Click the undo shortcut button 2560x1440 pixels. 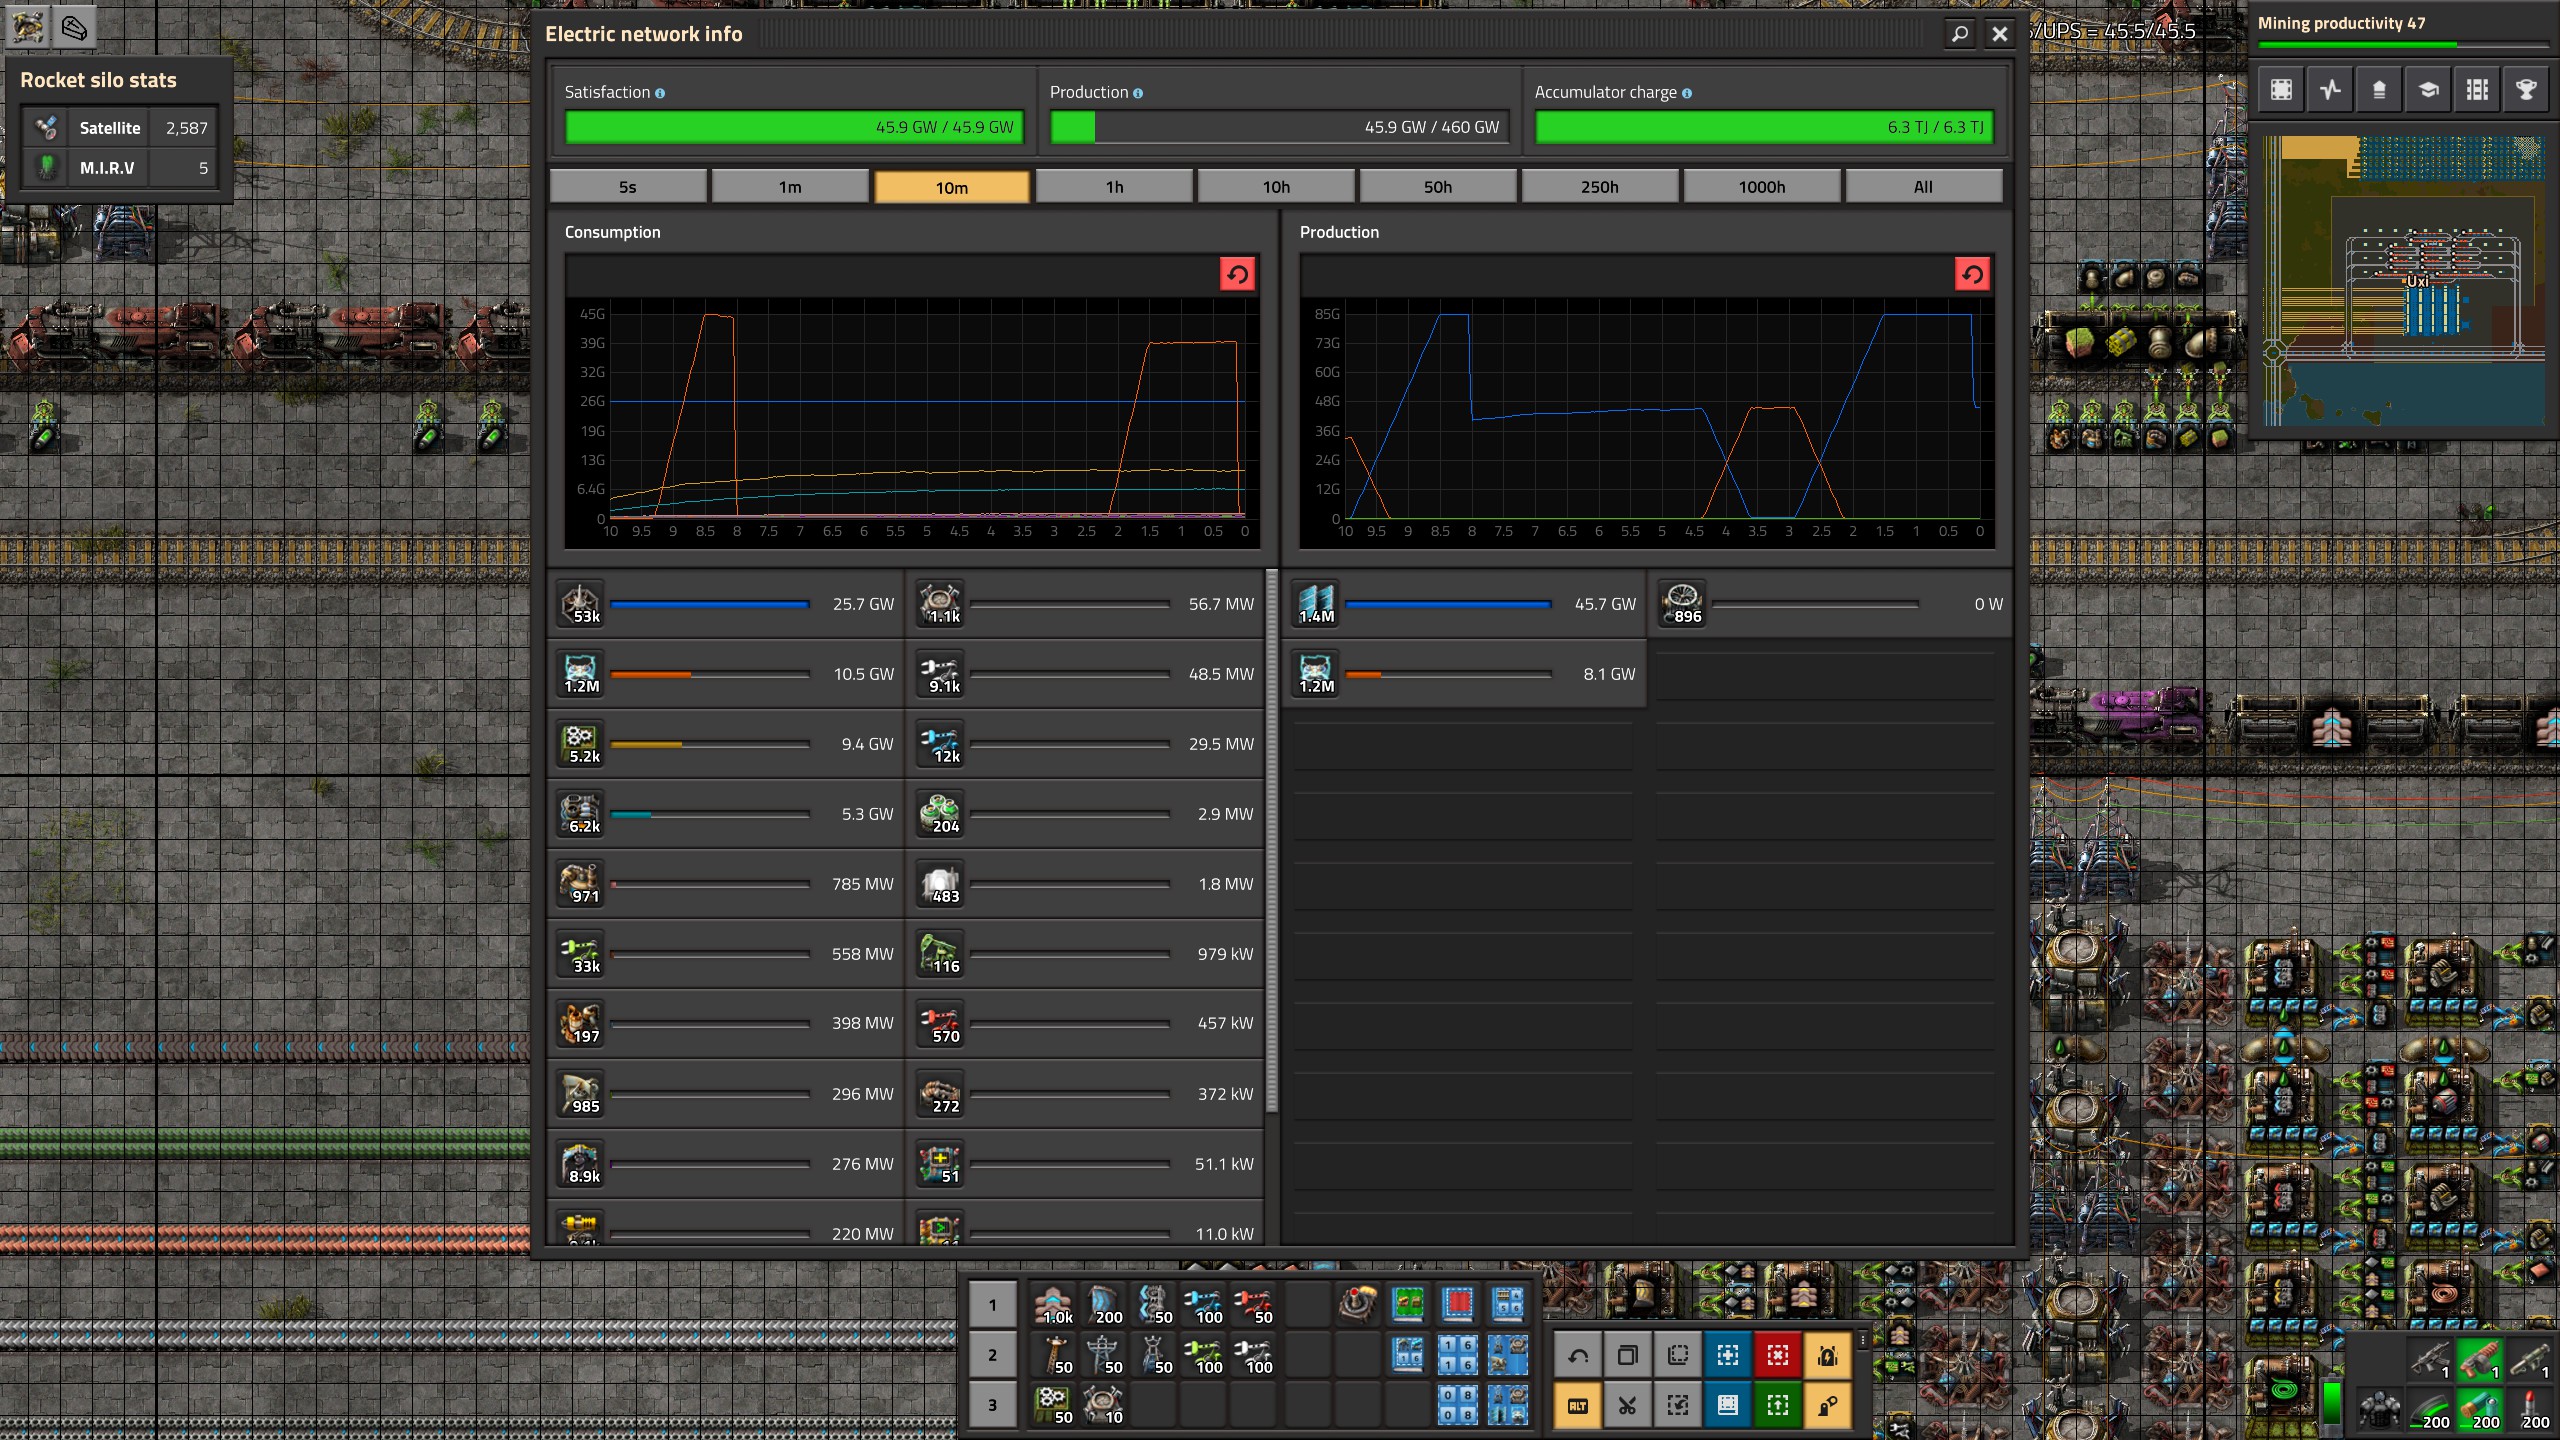tap(1578, 1356)
